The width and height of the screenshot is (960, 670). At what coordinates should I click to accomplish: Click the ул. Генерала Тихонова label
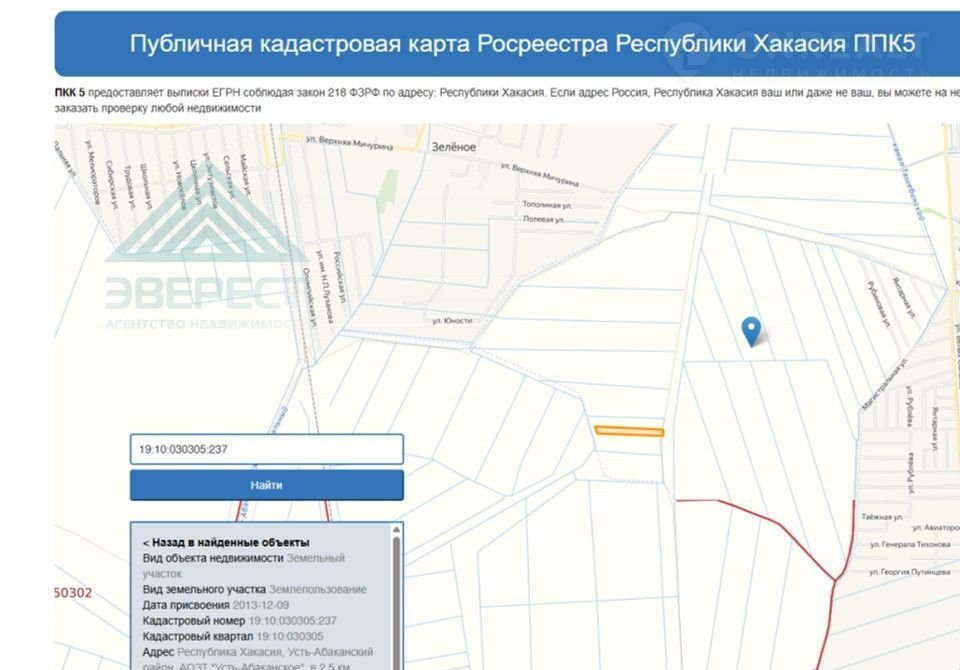(907, 545)
